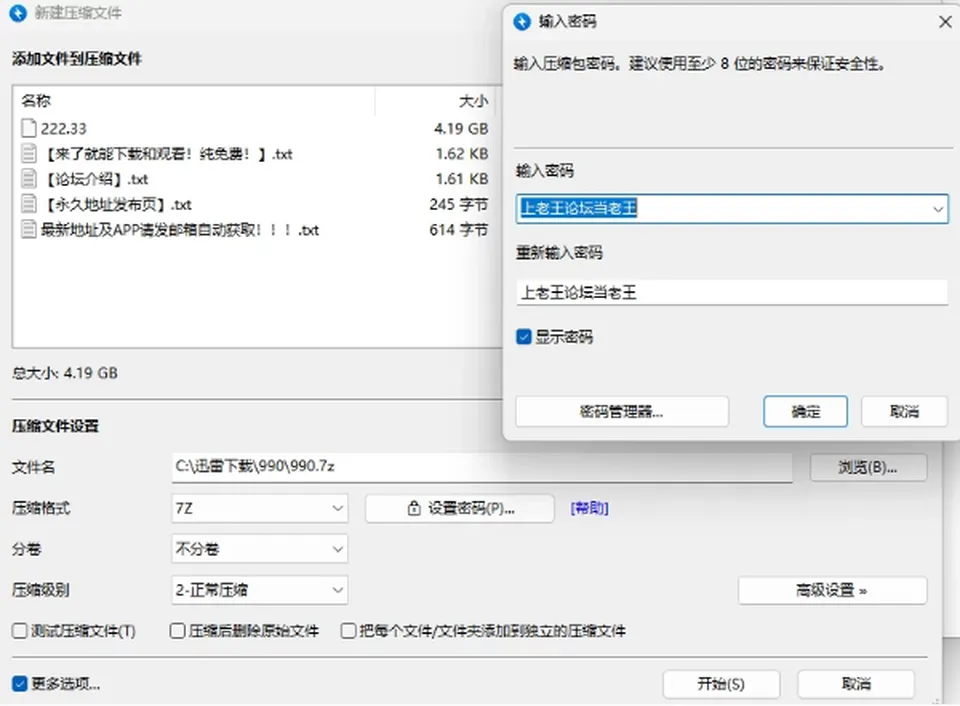960x706 pixels.
Task: Click the padlock icon on 设置密码 button
Action: (414, 508)
